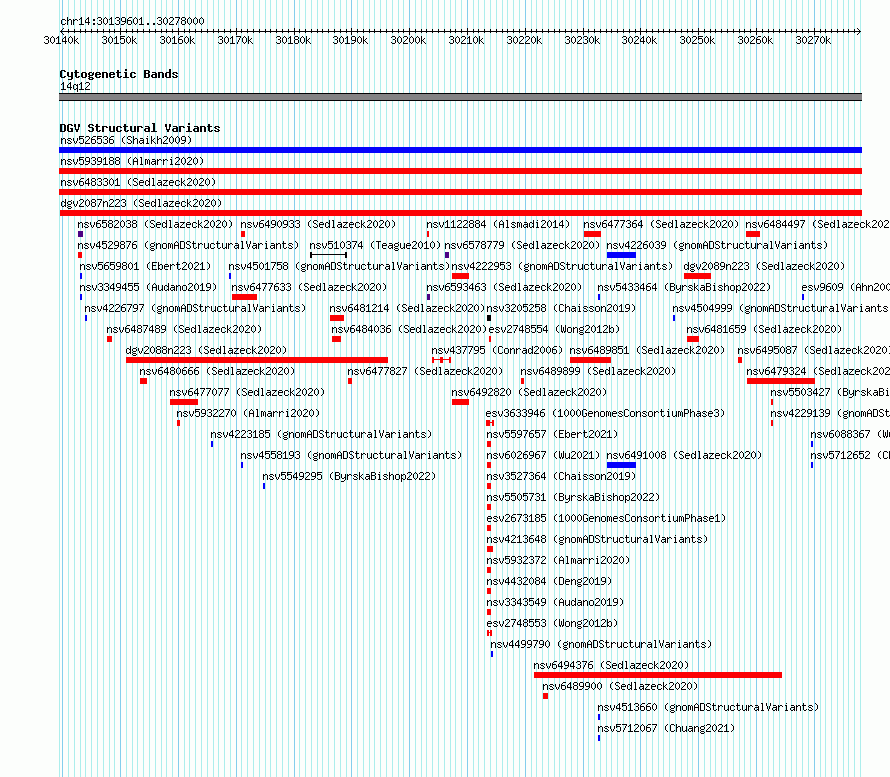Open nsv6489851 (Sedlazeck2020) label
This screenshot has width=890, height=777.
(648, 350)
